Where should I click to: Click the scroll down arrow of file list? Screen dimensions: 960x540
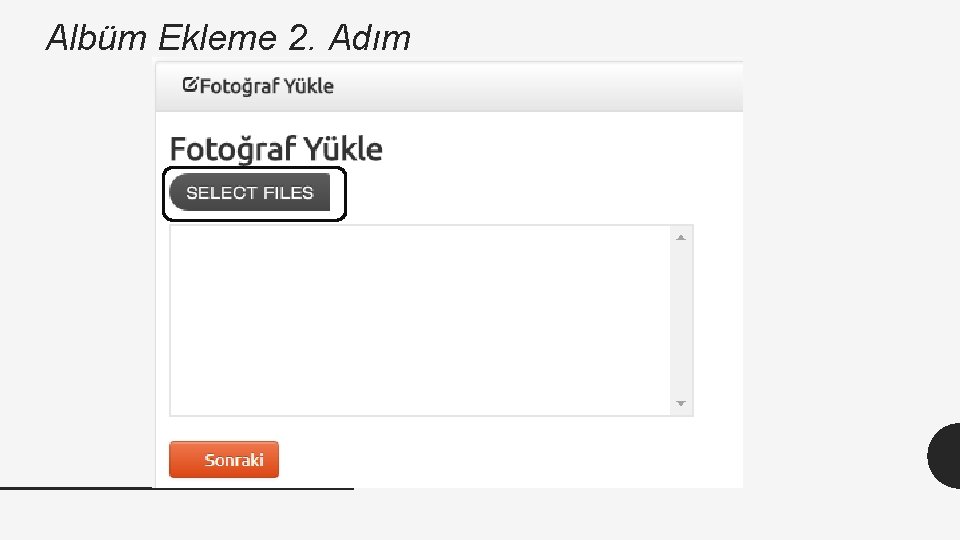(681, 403)
